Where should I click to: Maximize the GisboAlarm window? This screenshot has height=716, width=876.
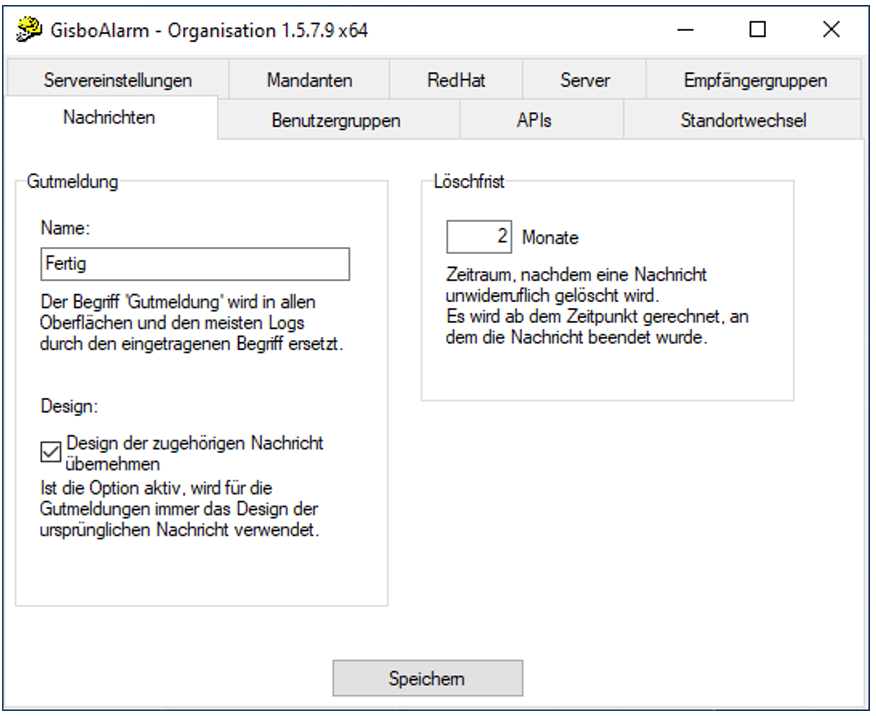click(x=758, y=30)
